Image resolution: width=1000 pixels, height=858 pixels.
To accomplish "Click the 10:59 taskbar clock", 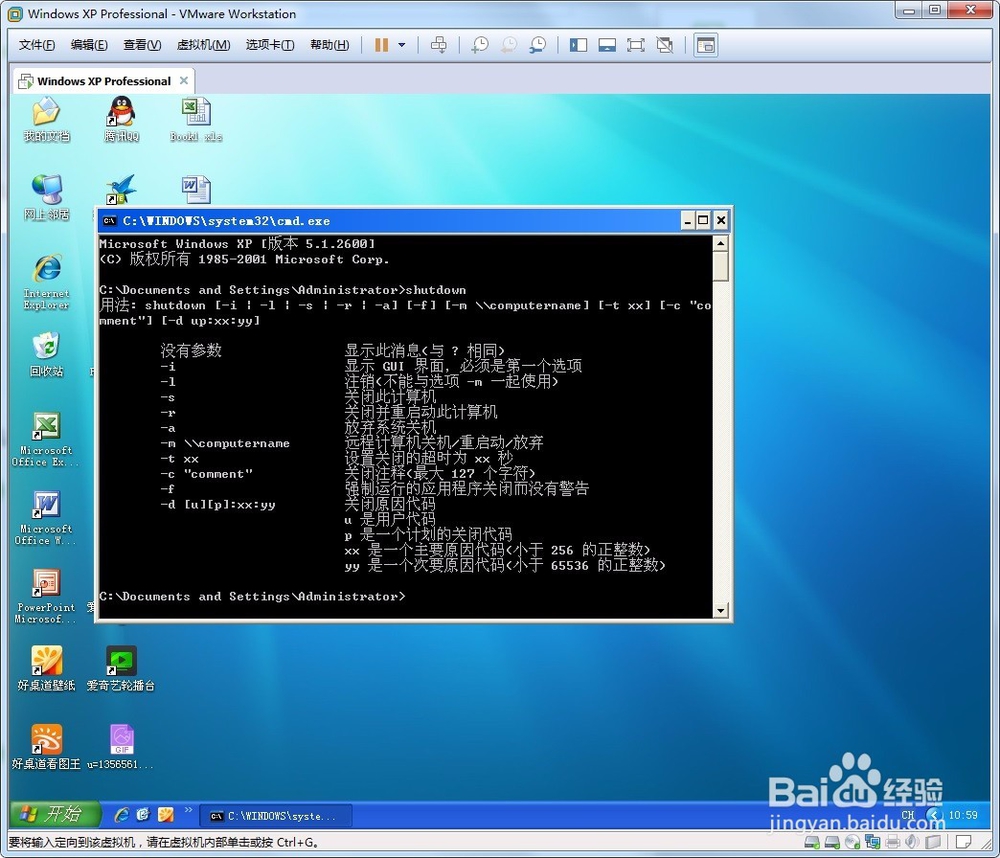I will pos(963,815).
